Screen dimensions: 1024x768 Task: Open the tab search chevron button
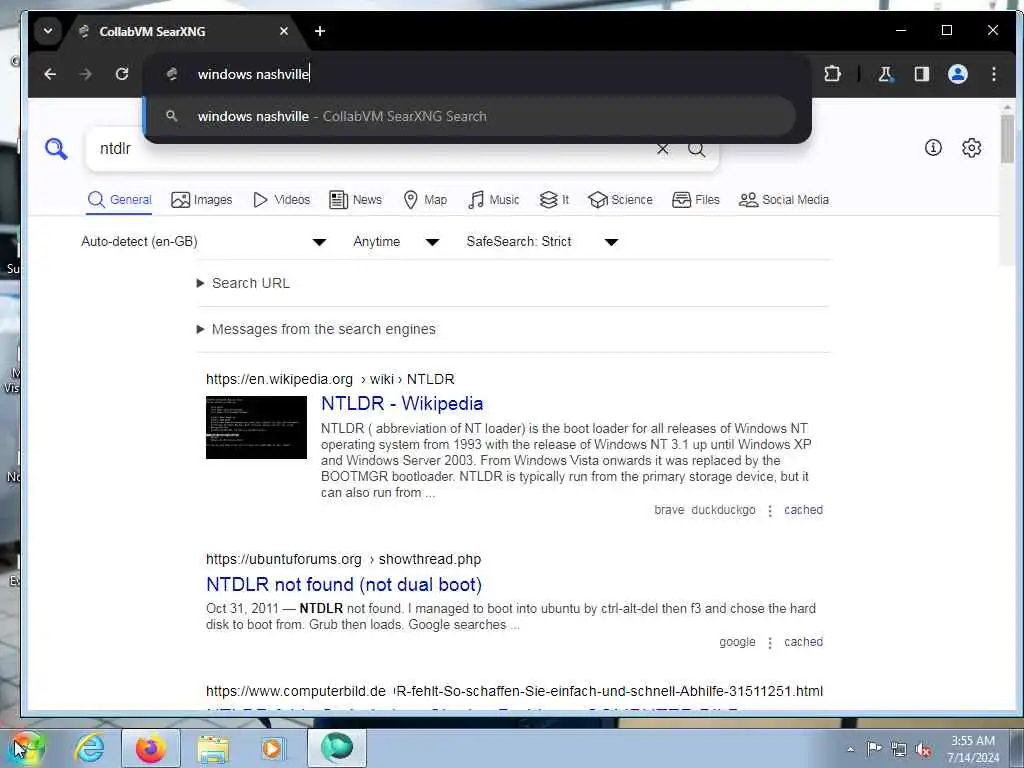coord(48,31)
